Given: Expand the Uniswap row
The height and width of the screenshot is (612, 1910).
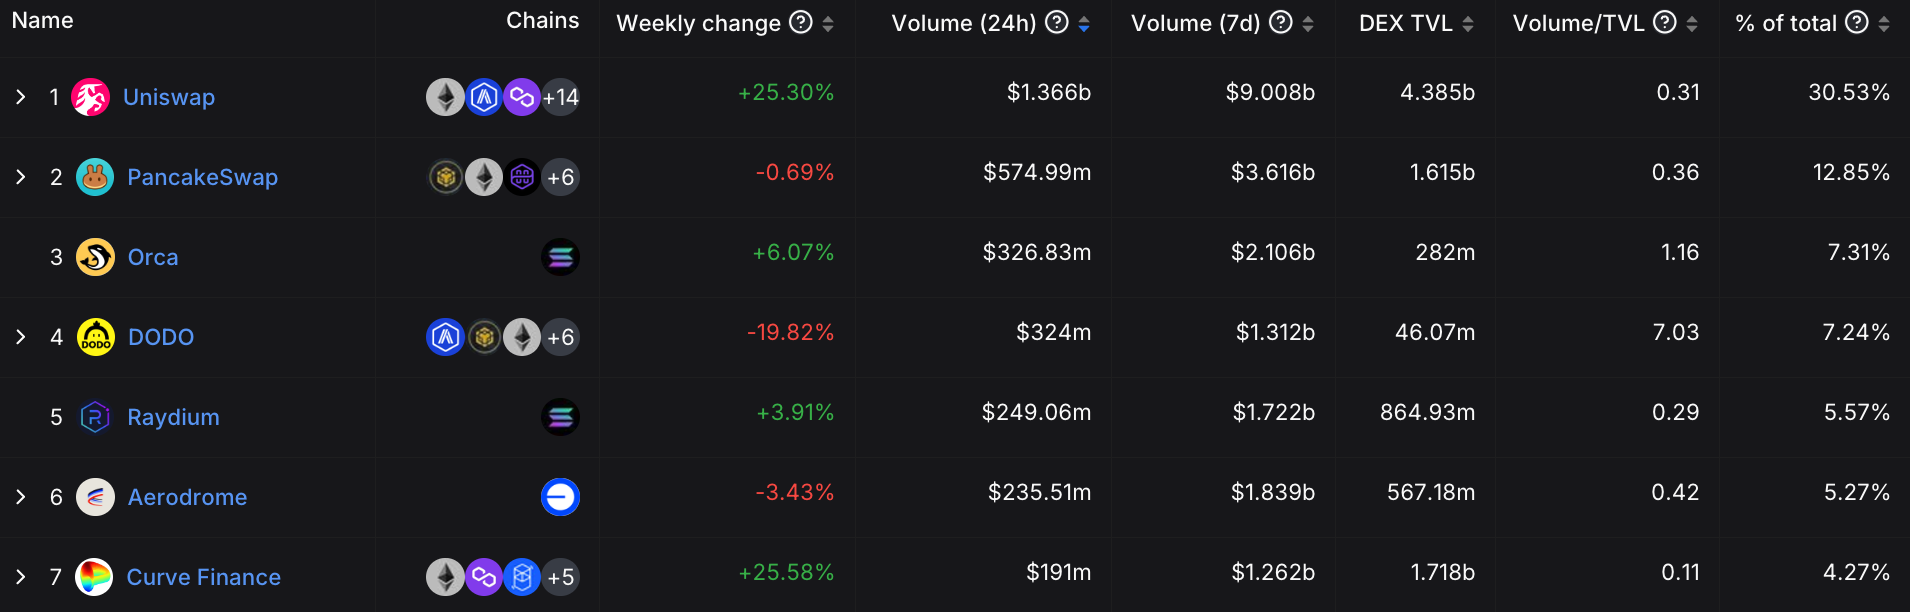Looking at the screenshot, I should [21, 97].
